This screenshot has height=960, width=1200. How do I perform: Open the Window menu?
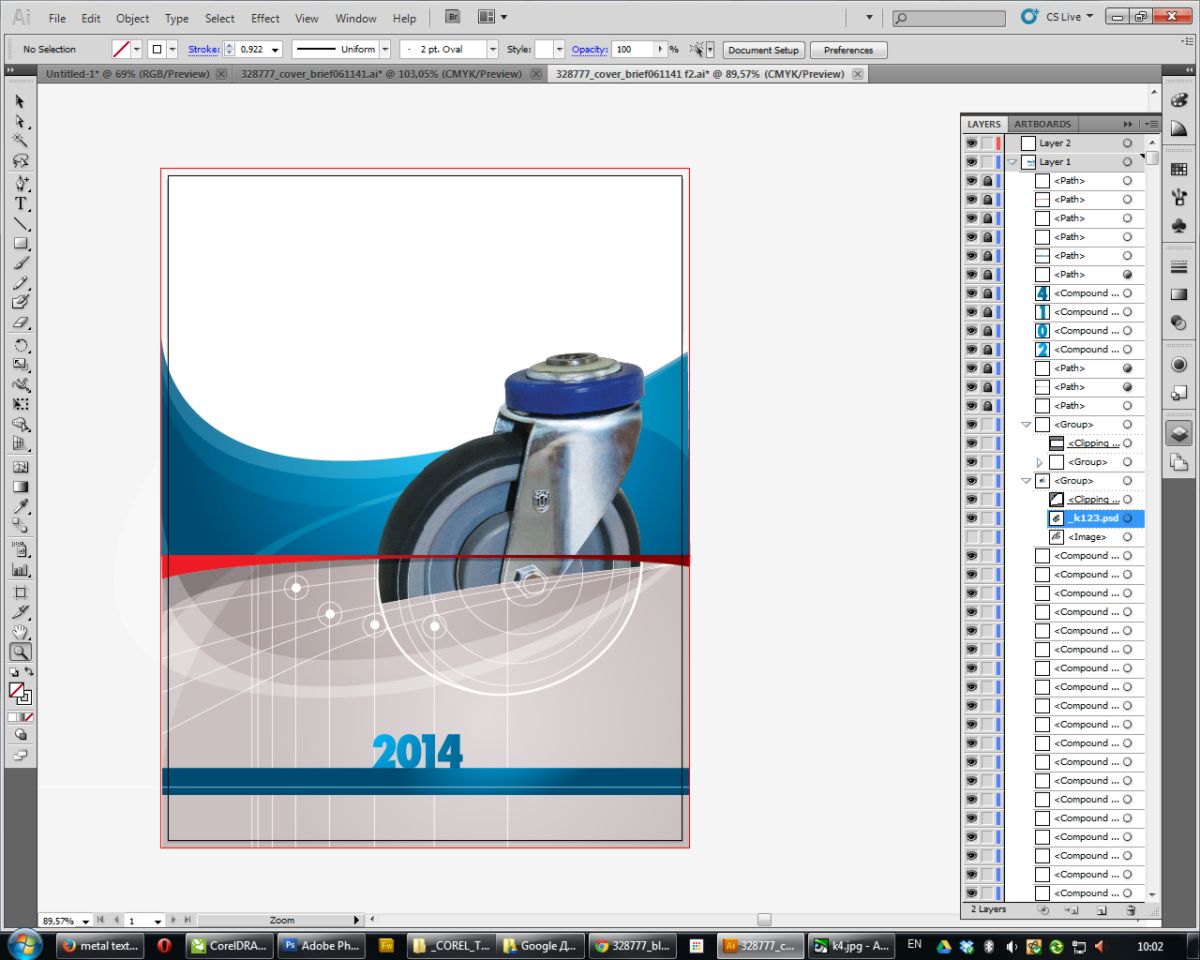click(355, 17)
